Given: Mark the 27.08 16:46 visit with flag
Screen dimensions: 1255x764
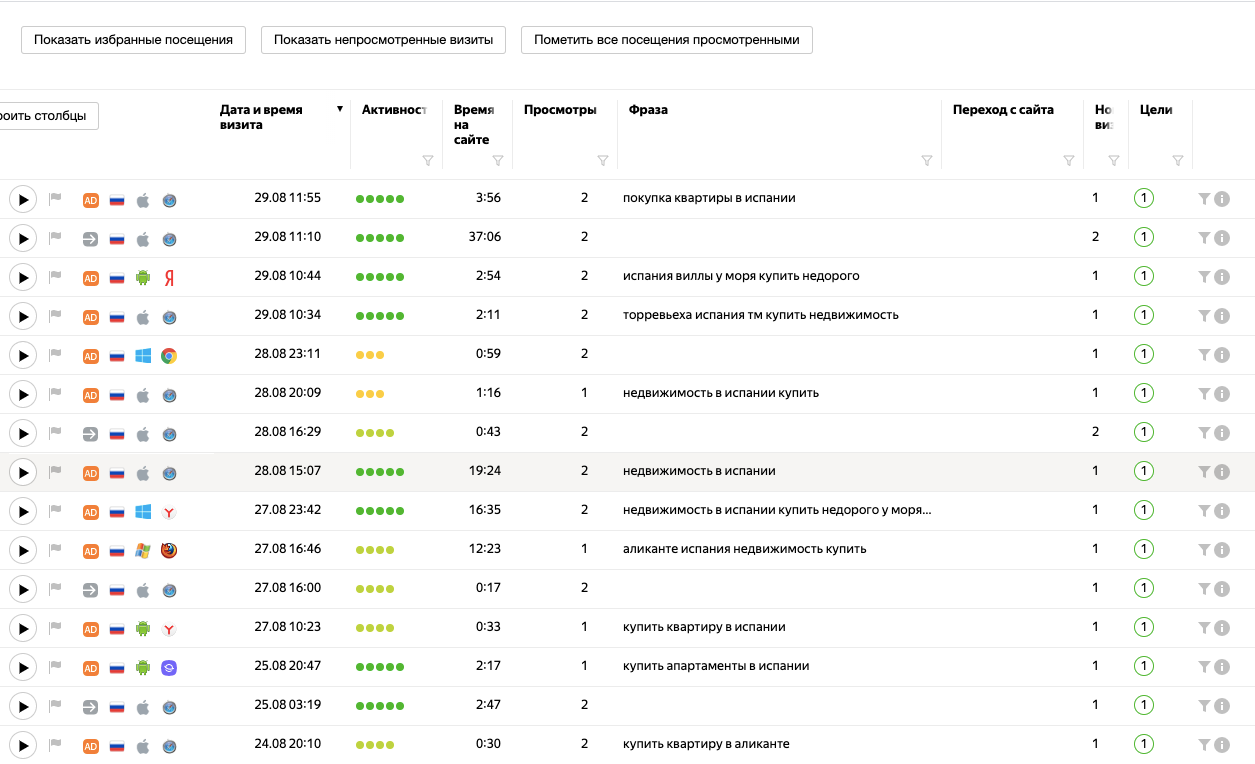Looking at the screenshot, I should coord(55,550).
